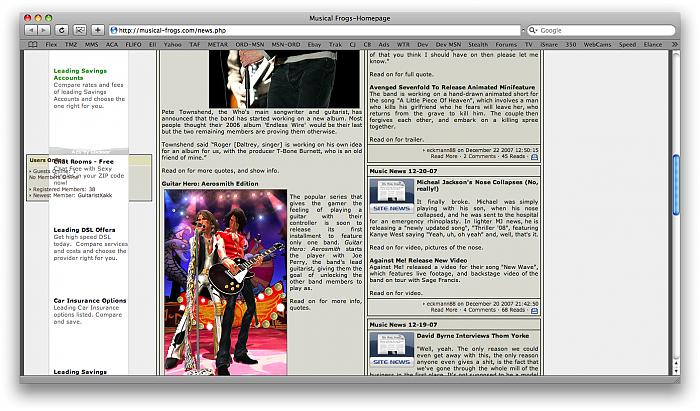Image resolution: width=700 pixels, height=411 pixels.
Task: Open the Forums bookmark
Action: 506,45
